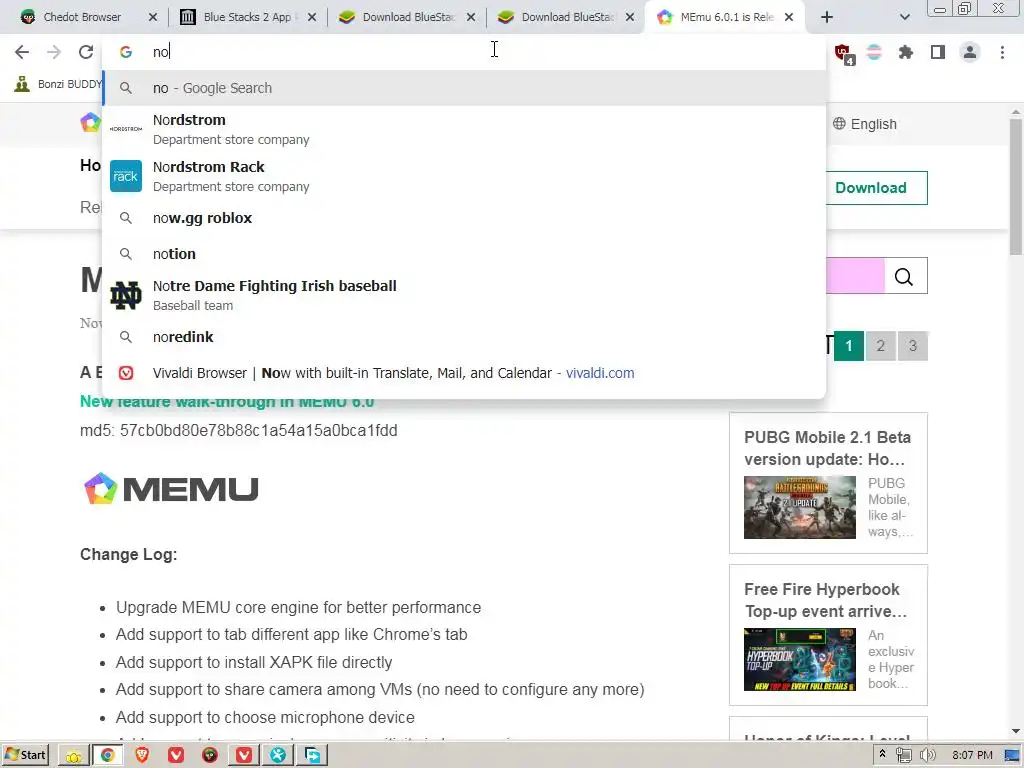Choose the Nordstrom Rack suggestion

[x=464, y=176]
